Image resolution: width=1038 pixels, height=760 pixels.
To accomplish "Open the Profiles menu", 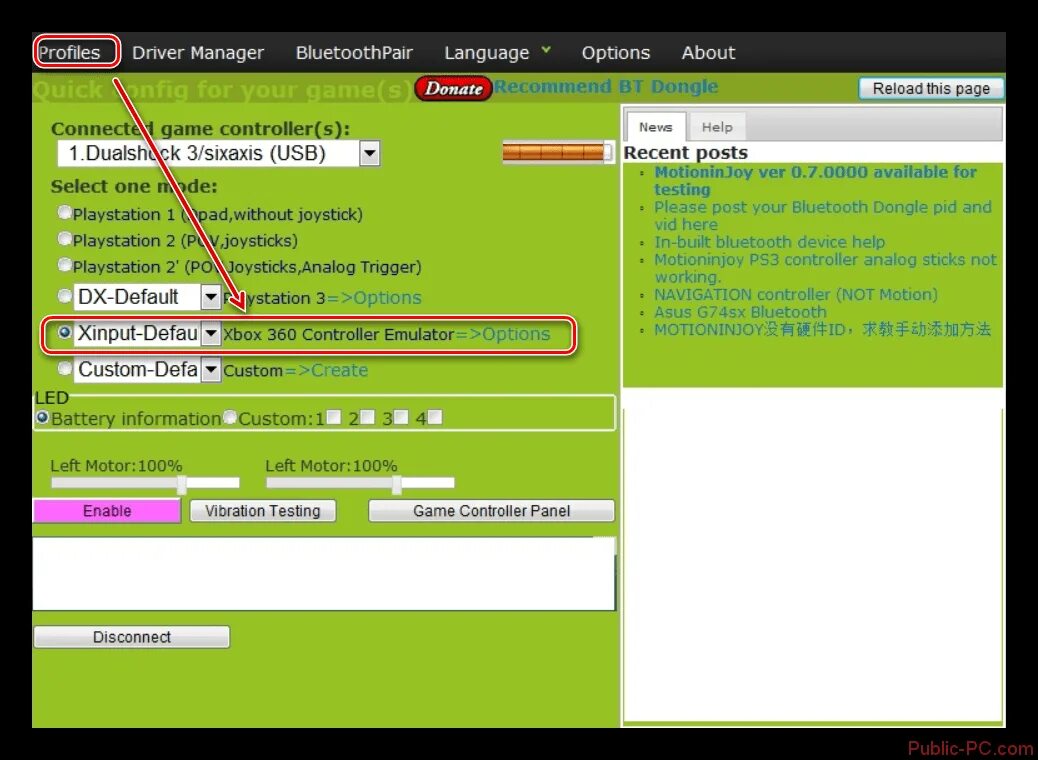I will (x=69, y=52).
